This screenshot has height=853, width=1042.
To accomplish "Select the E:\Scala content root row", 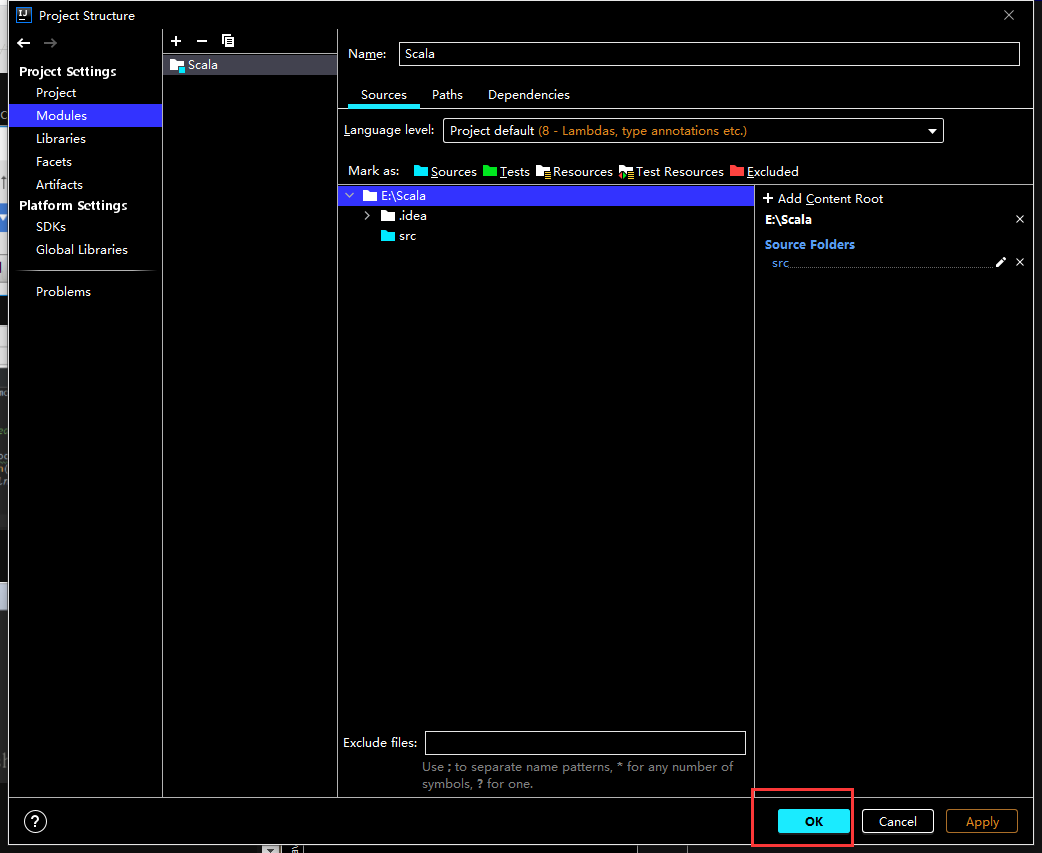I will pos(546,195).
